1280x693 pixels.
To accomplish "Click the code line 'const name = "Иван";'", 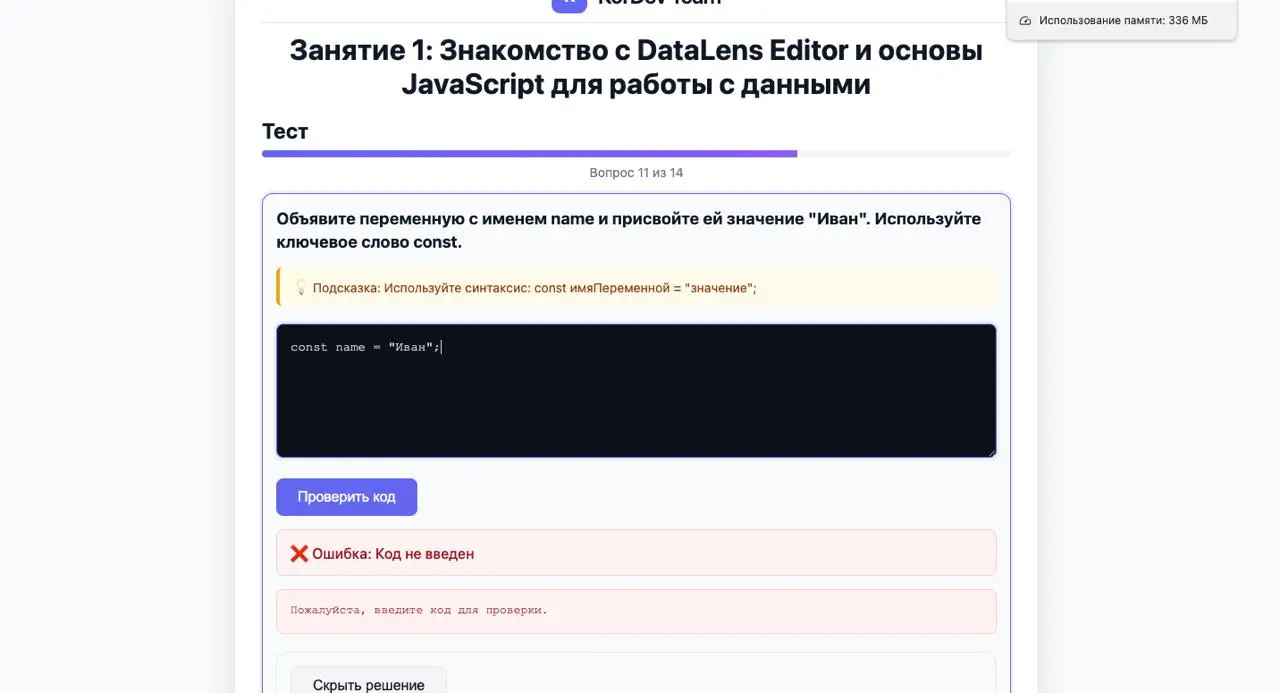I will tap(365, 347).
